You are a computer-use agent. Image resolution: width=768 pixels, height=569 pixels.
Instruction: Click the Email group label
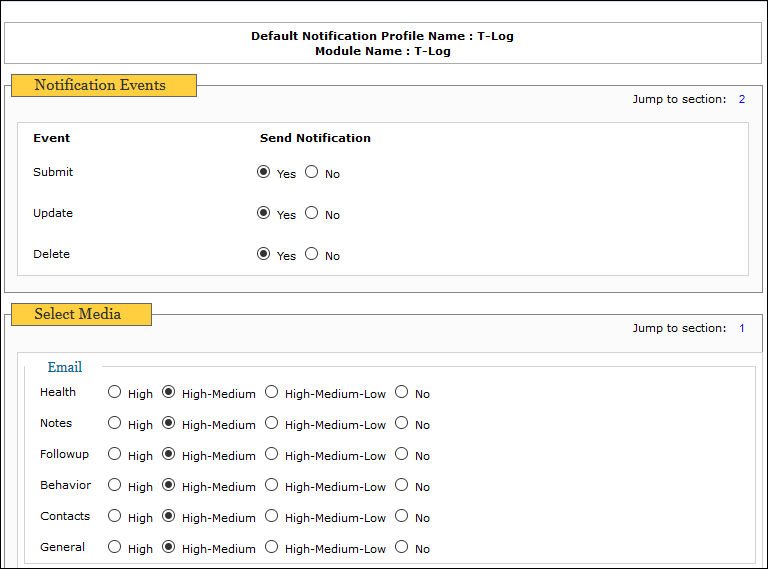[x=65, y=367]
